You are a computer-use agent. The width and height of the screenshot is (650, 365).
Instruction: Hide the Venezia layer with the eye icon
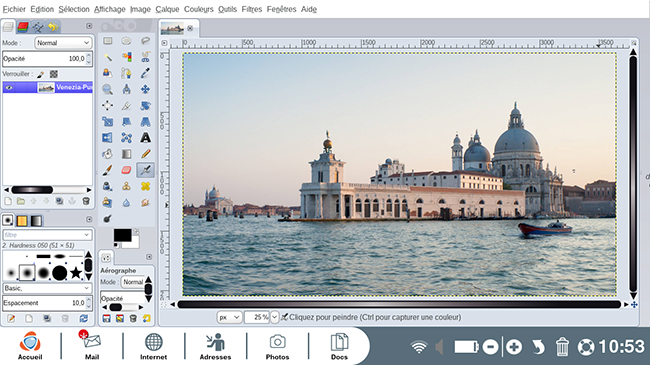(9, 88)
